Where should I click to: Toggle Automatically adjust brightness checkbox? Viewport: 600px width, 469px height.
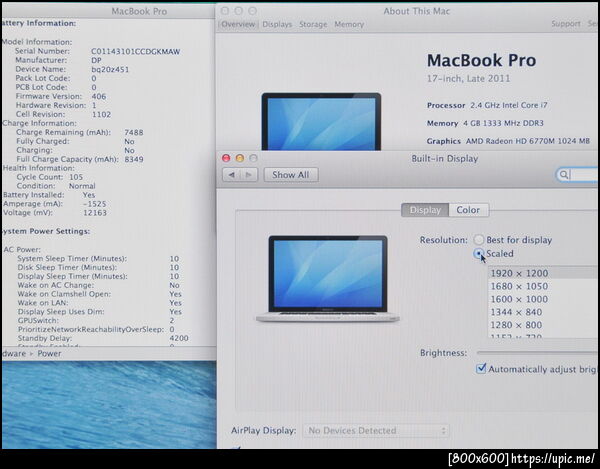click(x=481, y=369)
